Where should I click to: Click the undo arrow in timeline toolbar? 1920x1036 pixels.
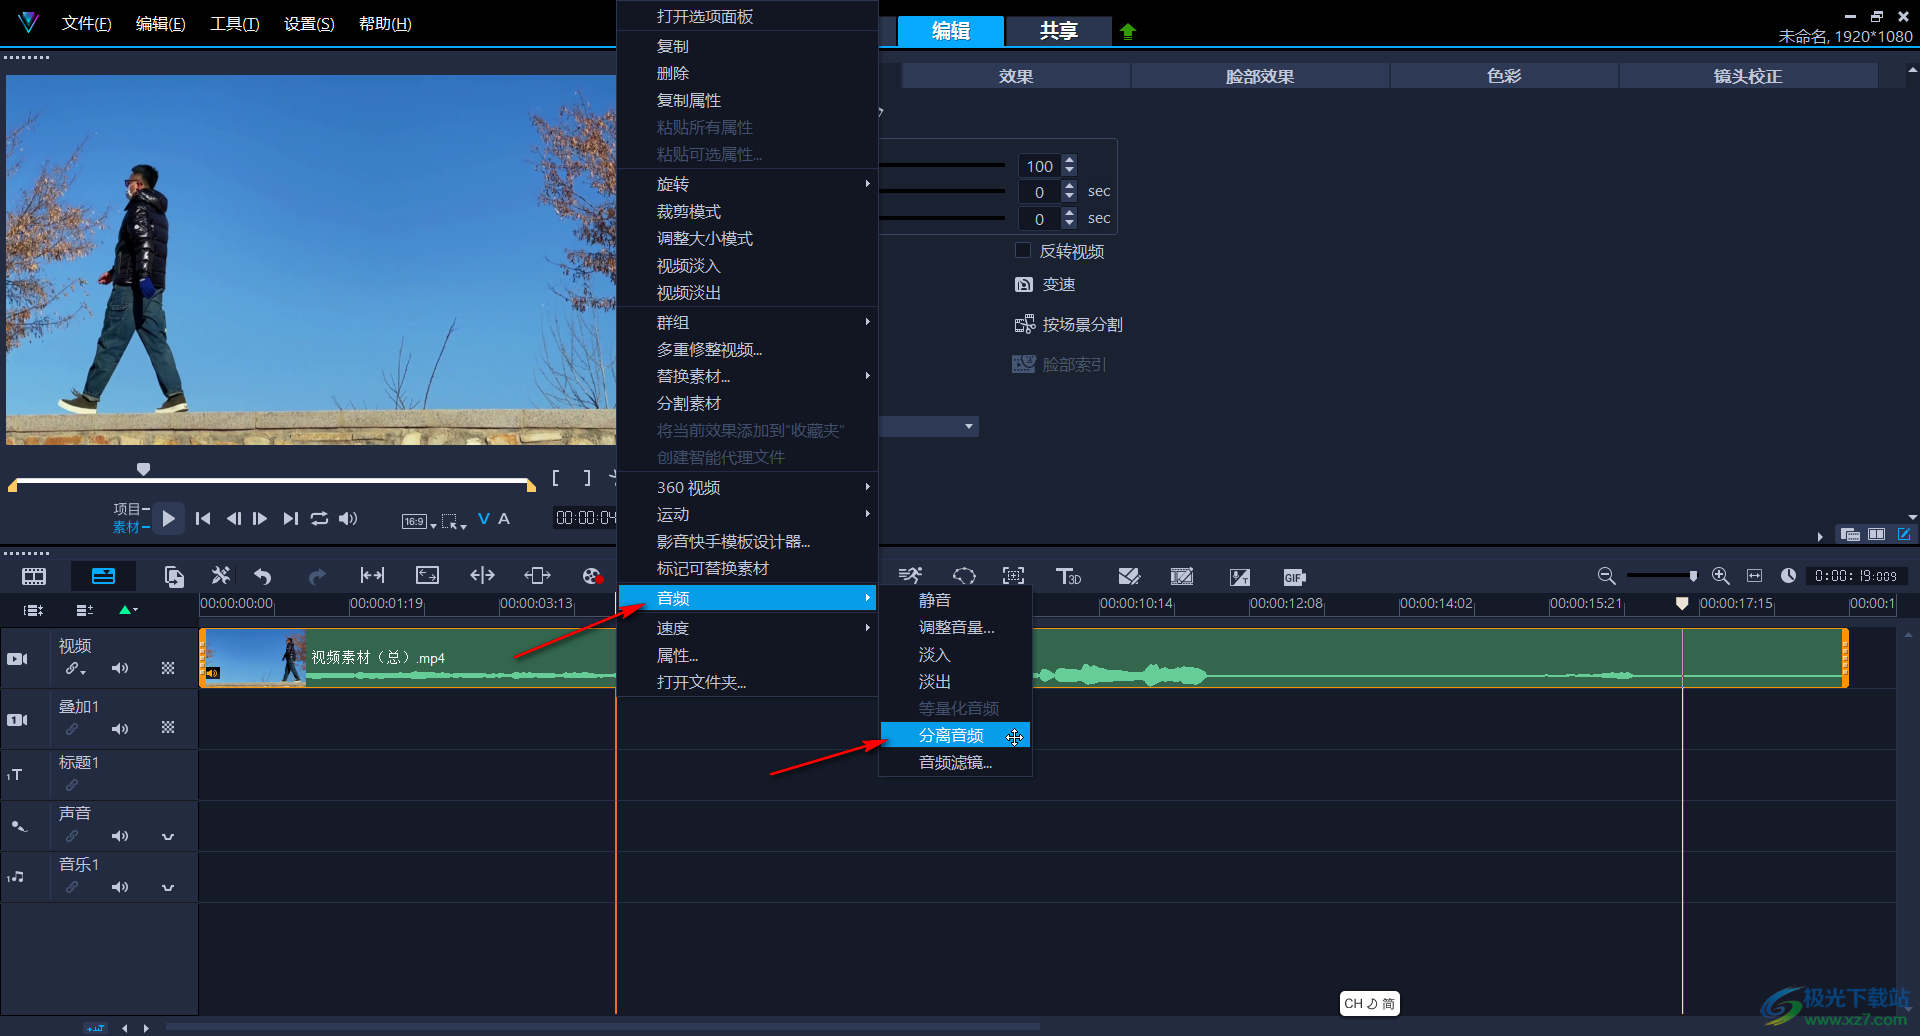click(263, 576)
